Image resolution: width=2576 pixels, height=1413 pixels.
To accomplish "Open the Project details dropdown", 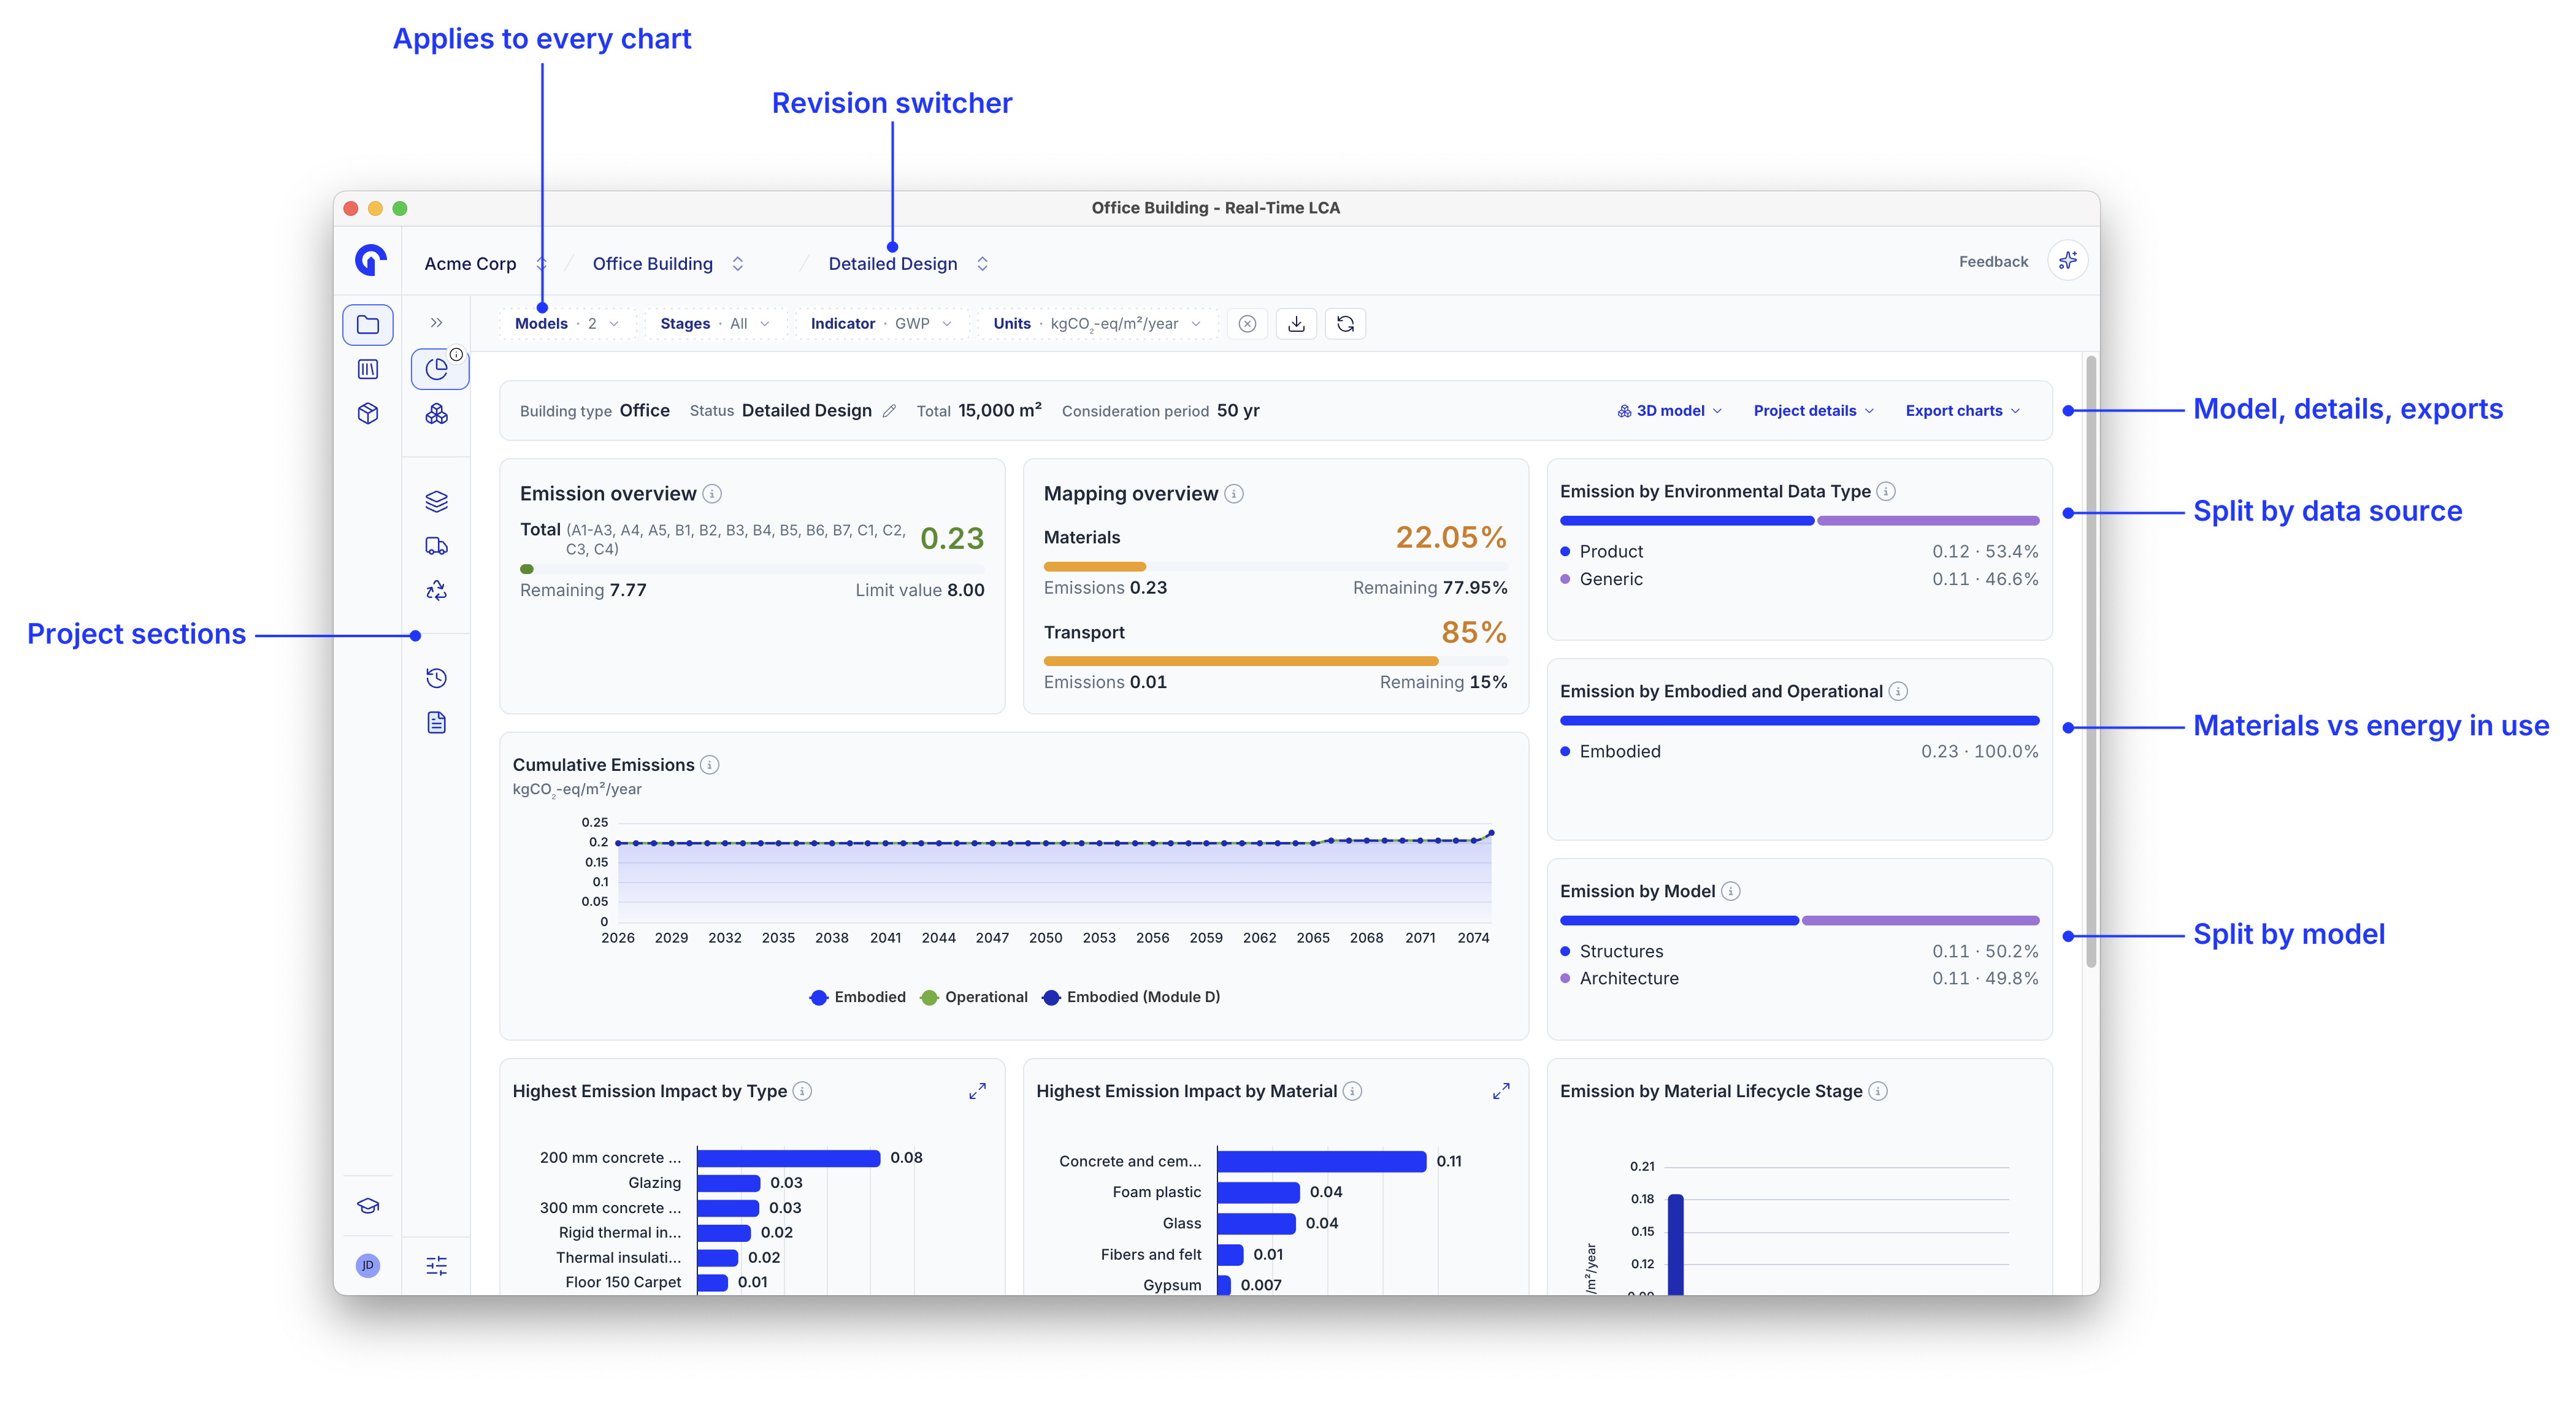I will (1813, 411).
